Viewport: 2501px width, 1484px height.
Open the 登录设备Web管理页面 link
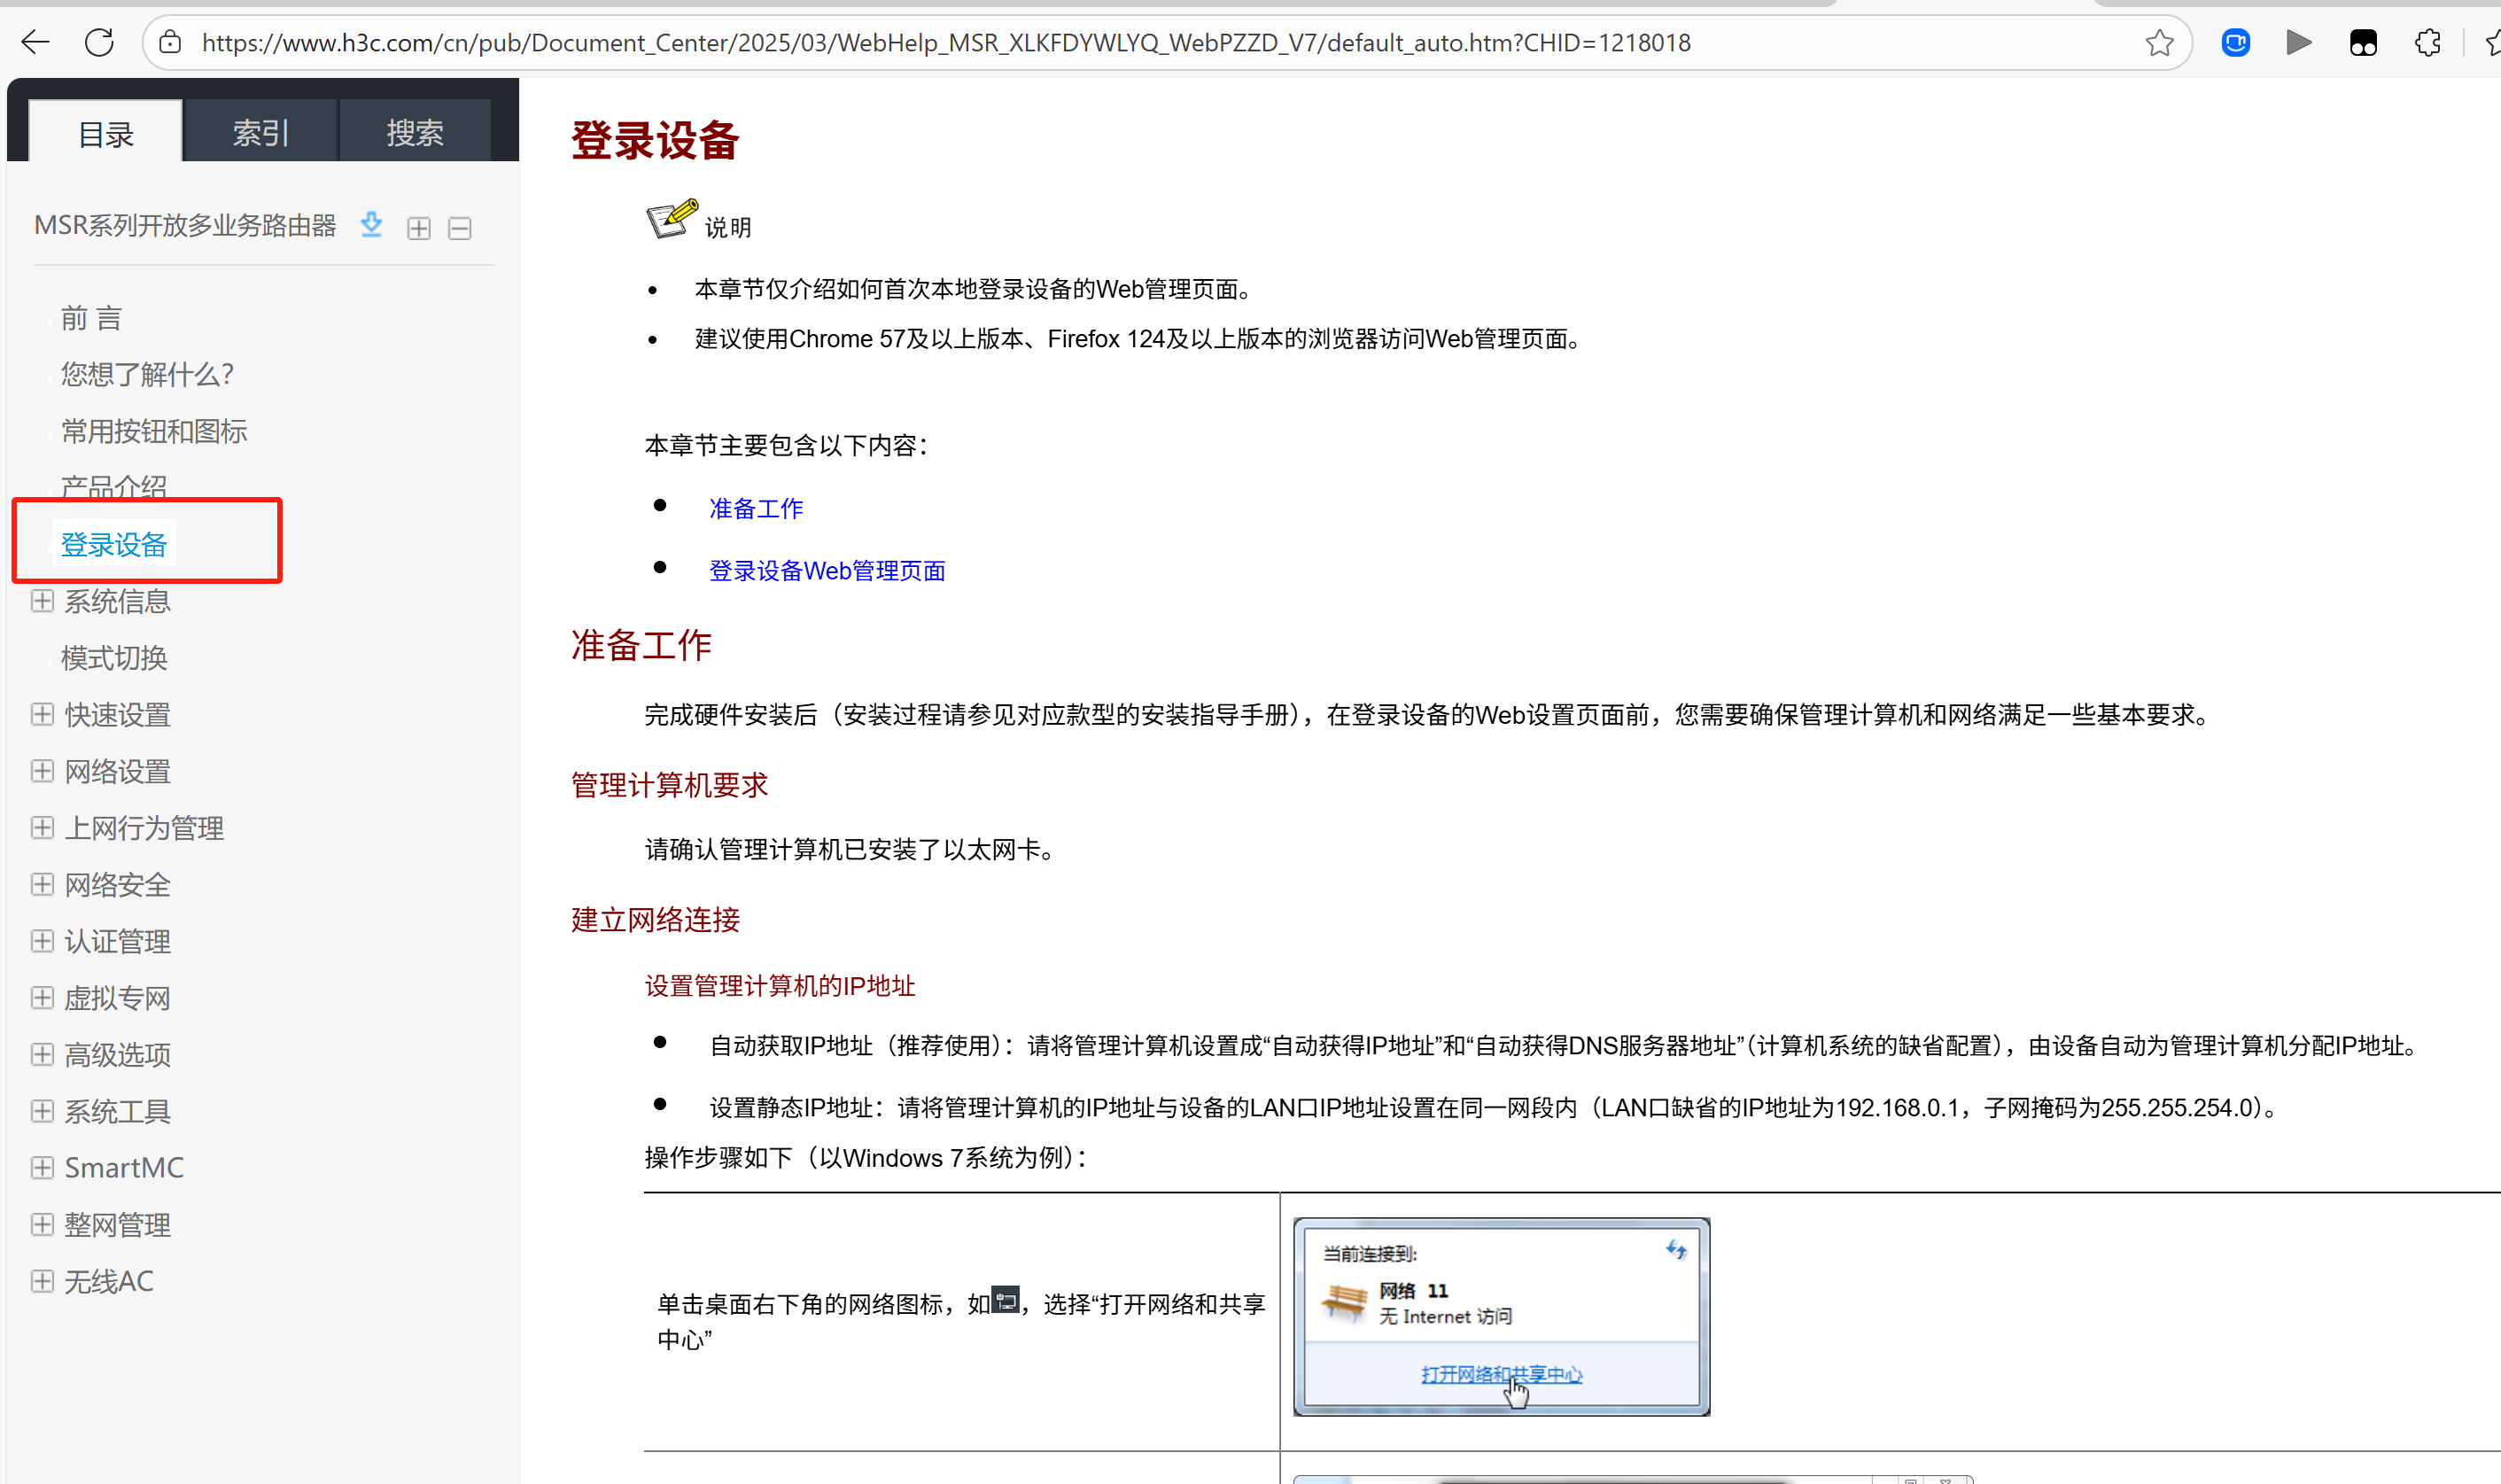(827, 570)
